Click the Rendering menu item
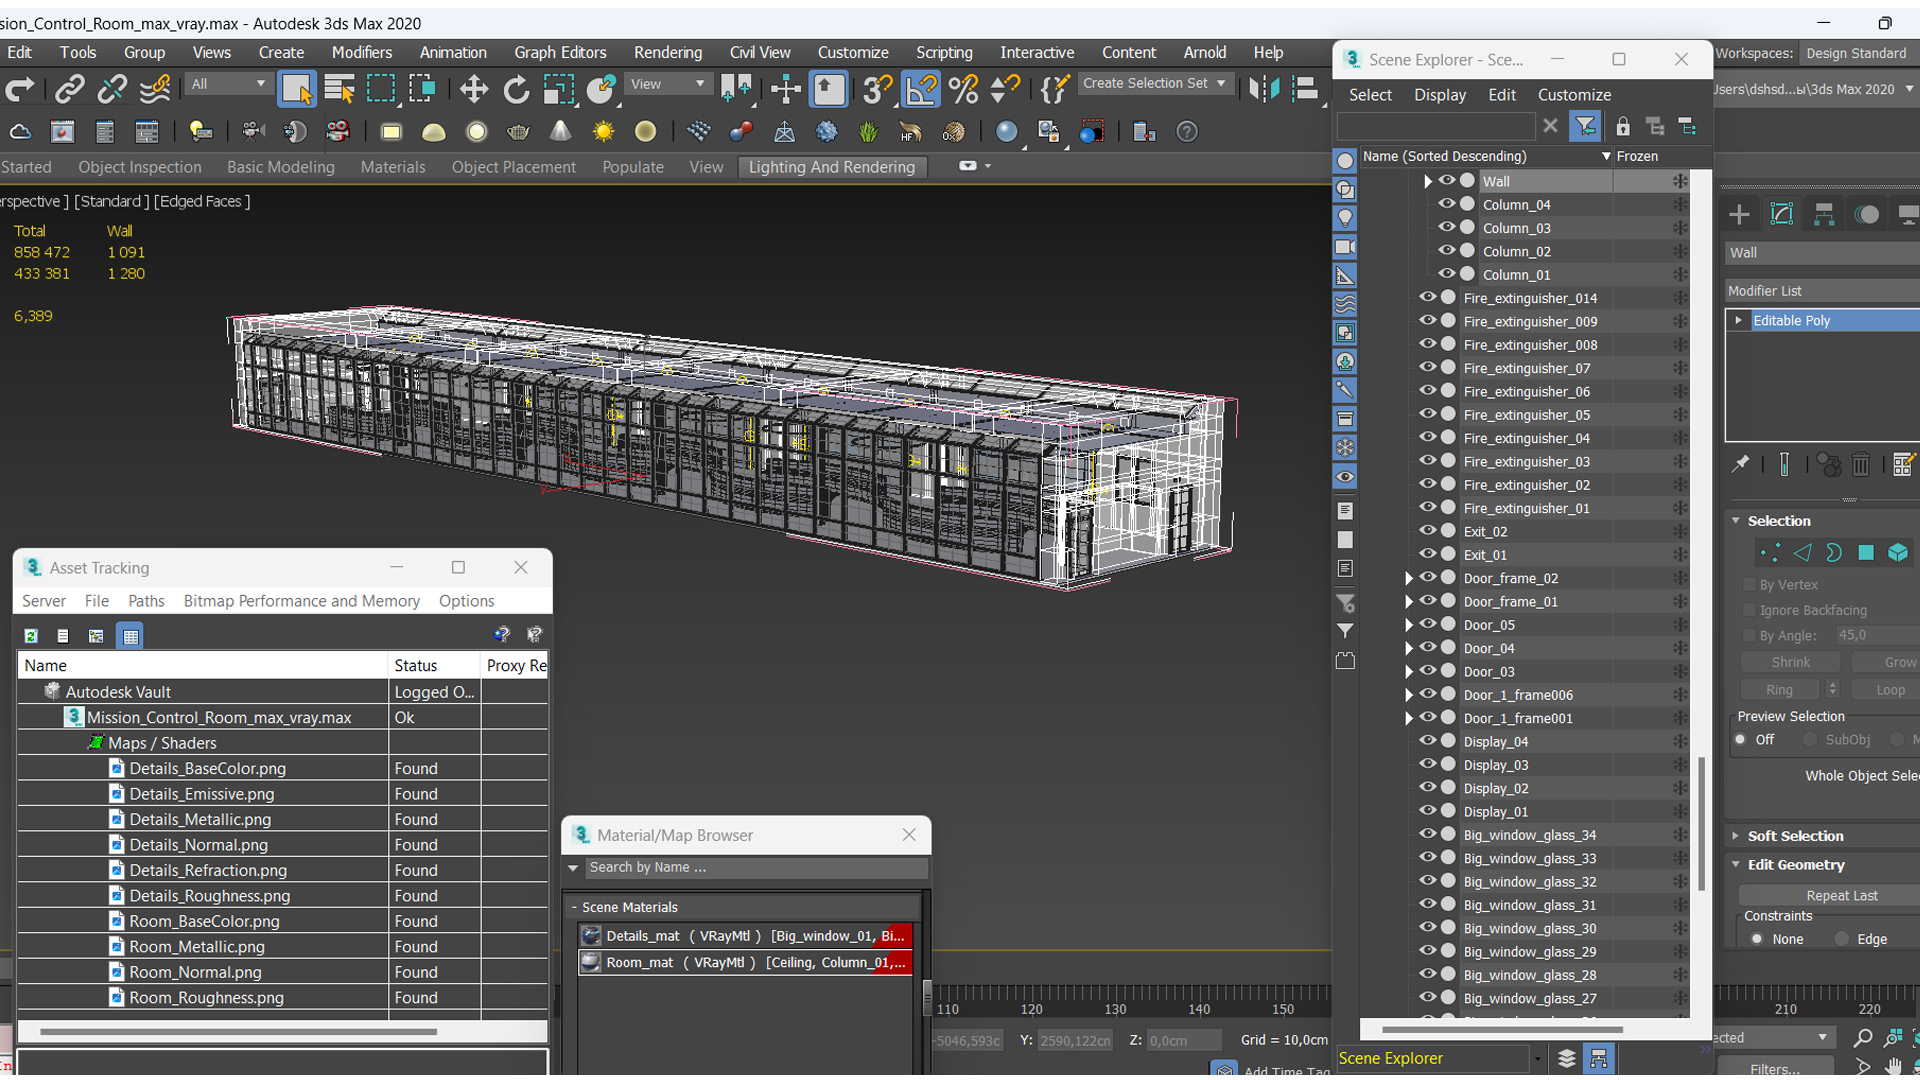 (666, 53)
